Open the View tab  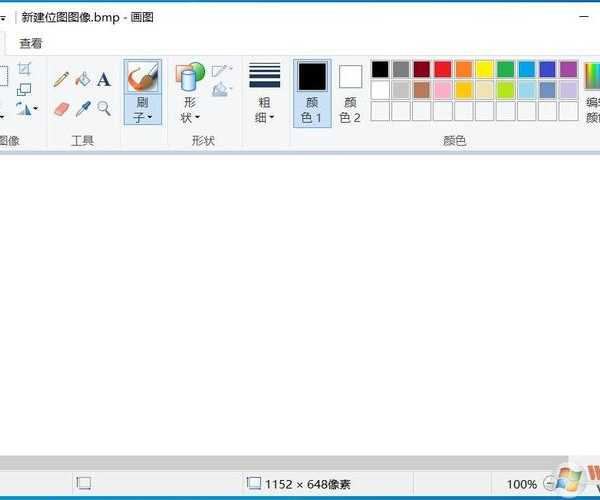coord(31,44)
